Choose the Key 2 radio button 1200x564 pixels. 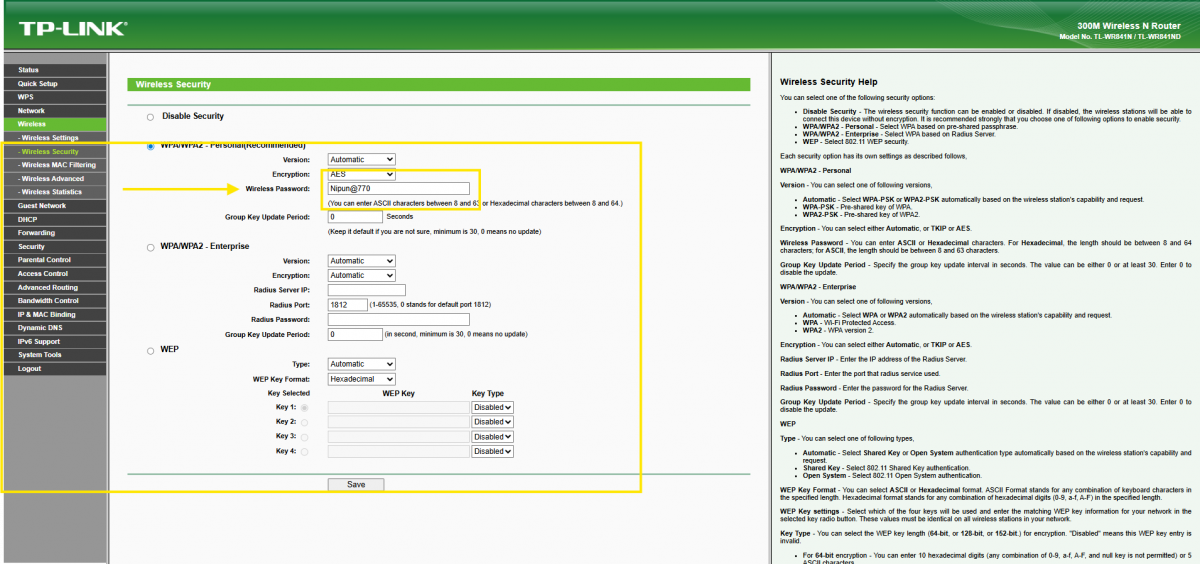click(x=304, y=423)
